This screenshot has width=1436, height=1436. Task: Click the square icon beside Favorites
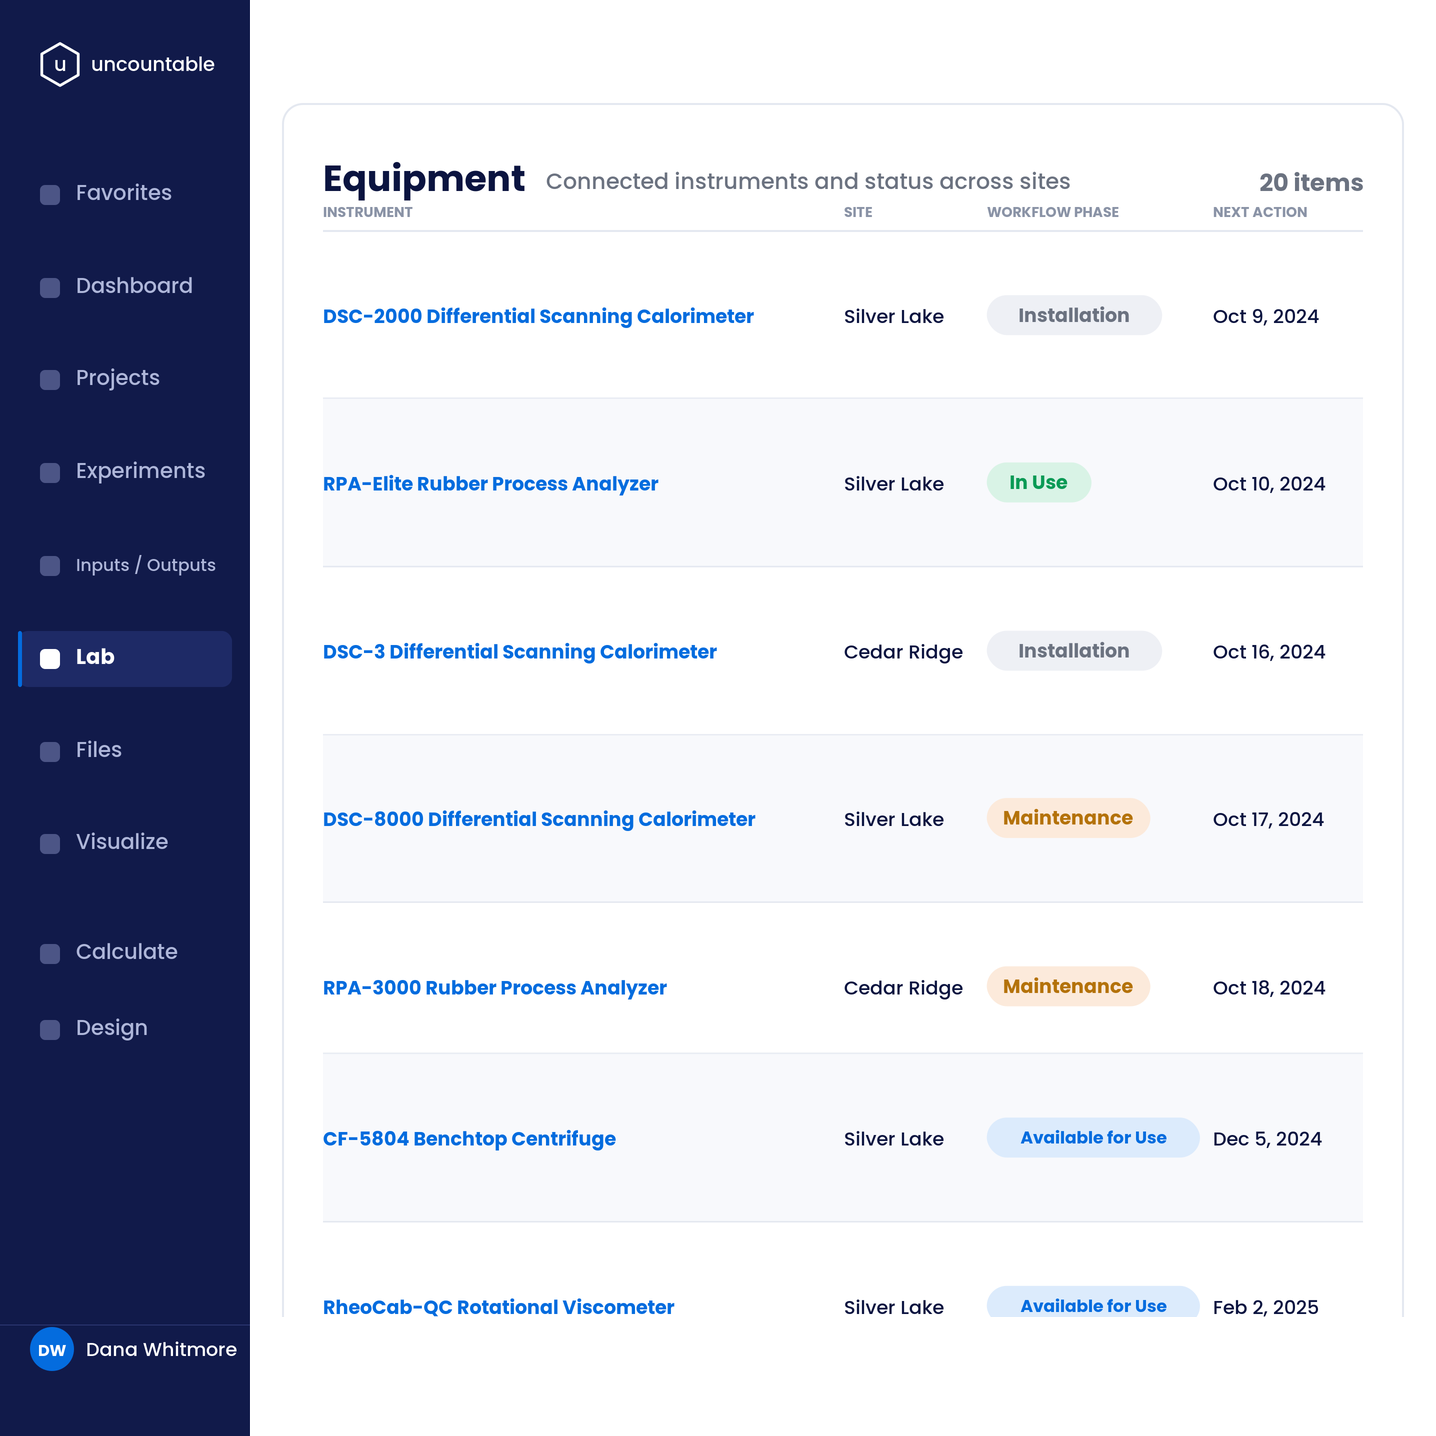(x=50, y=194)
